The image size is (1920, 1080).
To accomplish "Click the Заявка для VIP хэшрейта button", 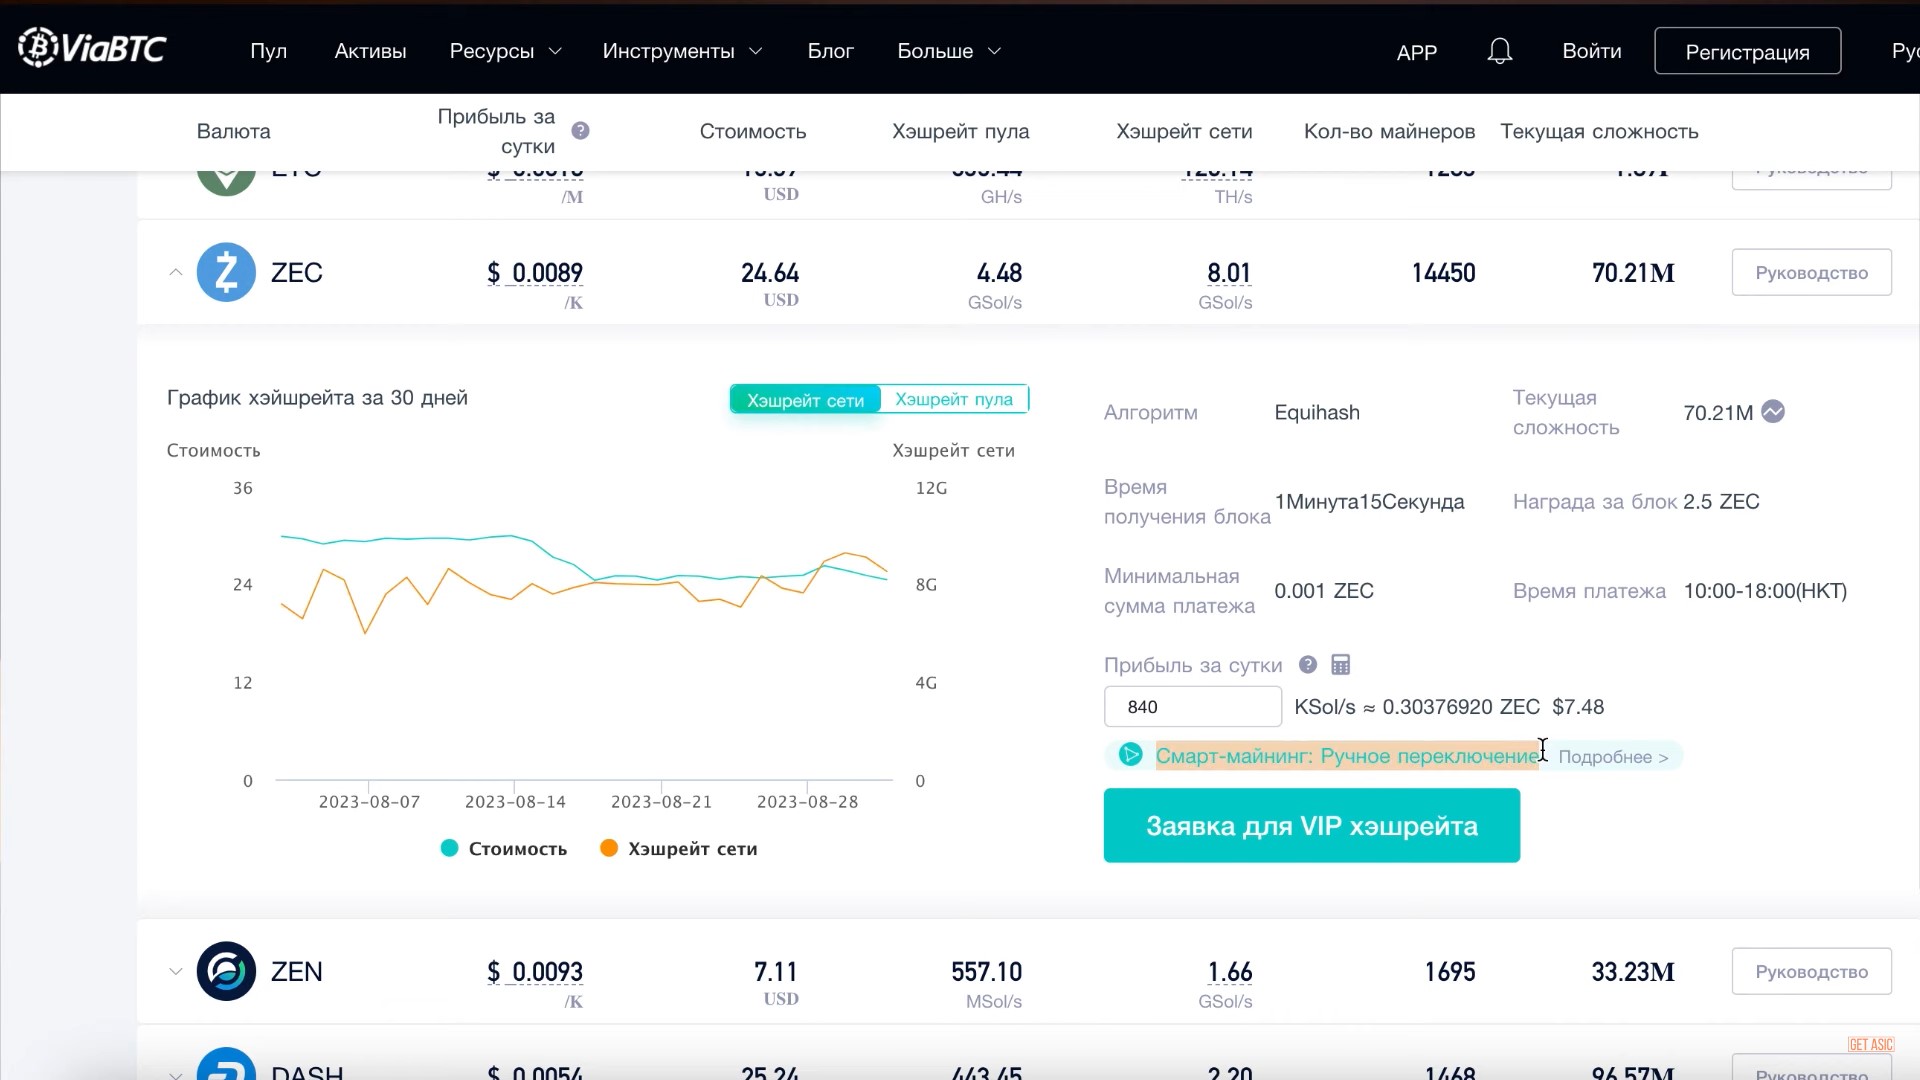I will pyautogui.click(x=1312, y=826).
